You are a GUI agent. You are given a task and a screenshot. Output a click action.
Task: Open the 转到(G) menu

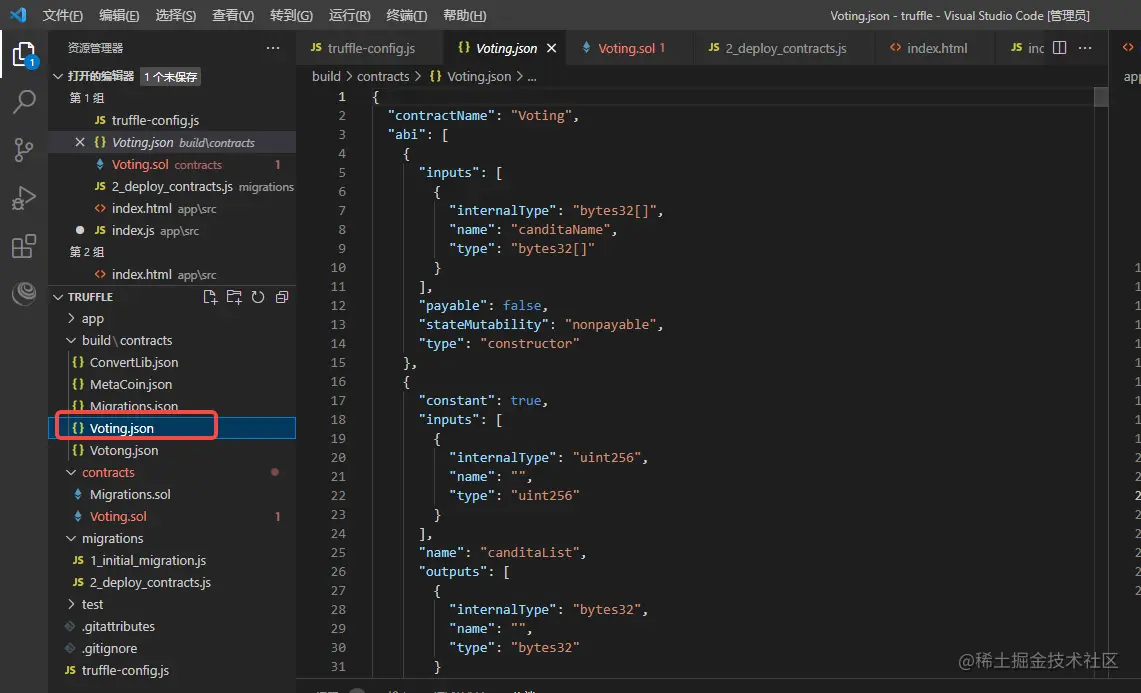pos(291,15)
